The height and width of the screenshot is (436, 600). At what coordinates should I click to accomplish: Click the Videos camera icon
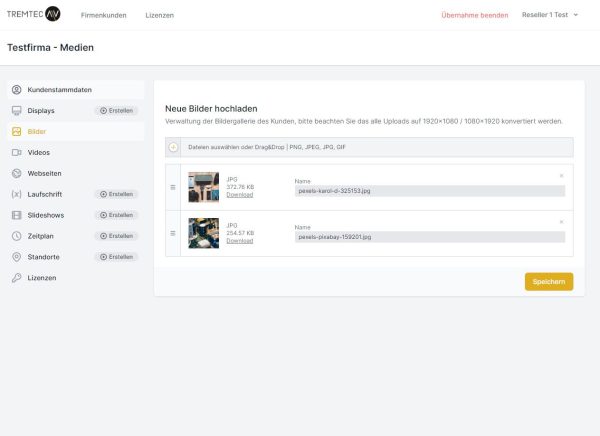click(x=17, y=152)
